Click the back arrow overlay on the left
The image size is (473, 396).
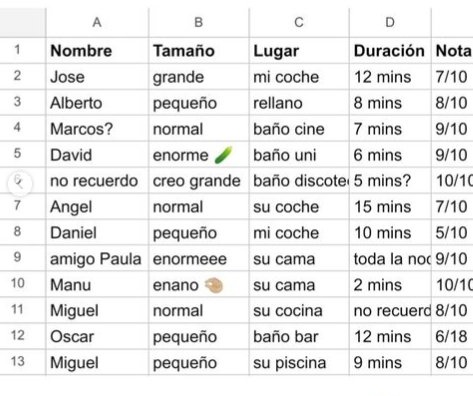(x=19, y=183)
